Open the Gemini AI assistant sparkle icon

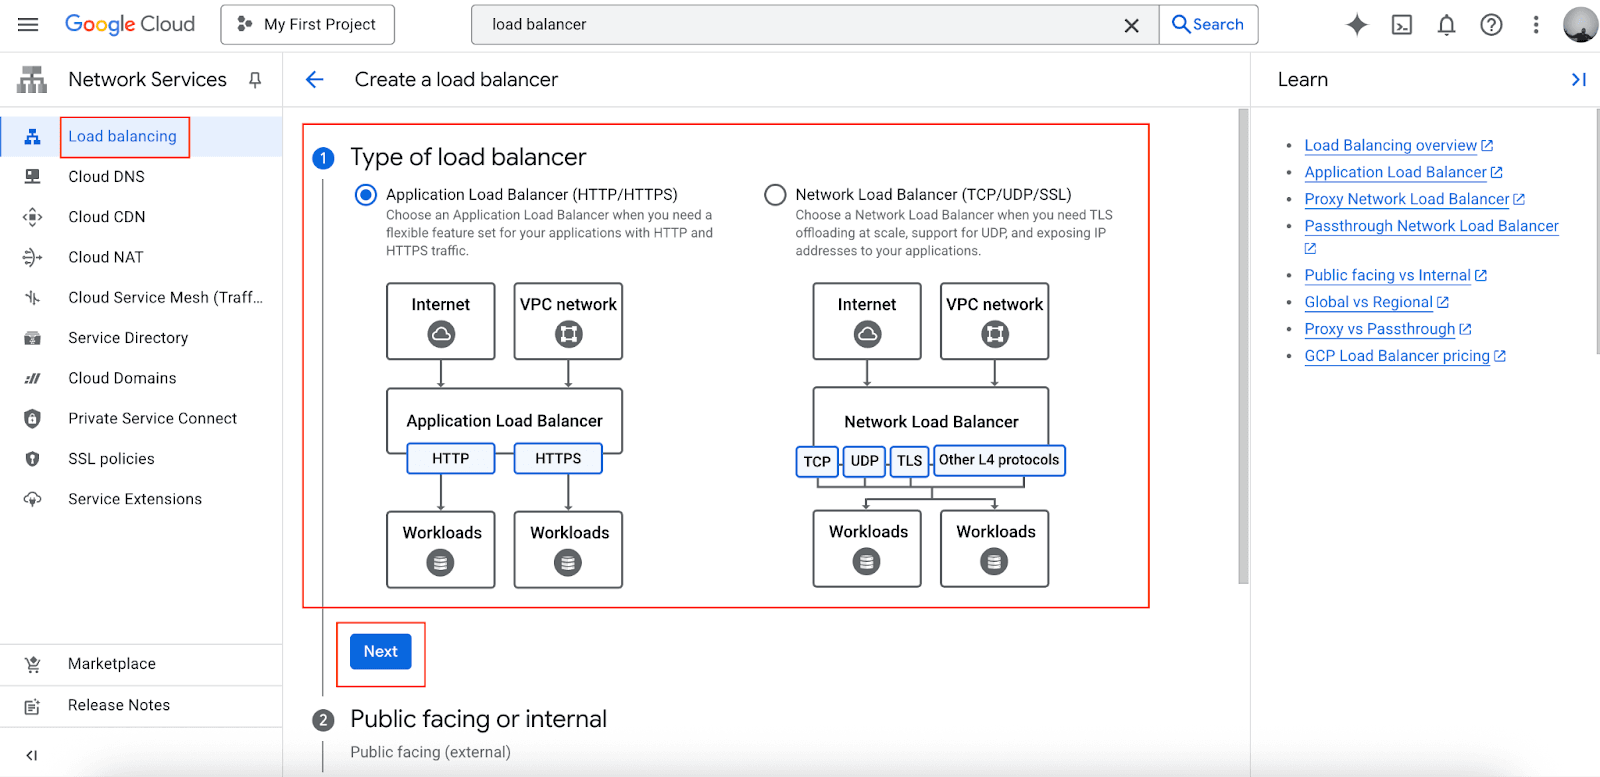pos(1357,25)
